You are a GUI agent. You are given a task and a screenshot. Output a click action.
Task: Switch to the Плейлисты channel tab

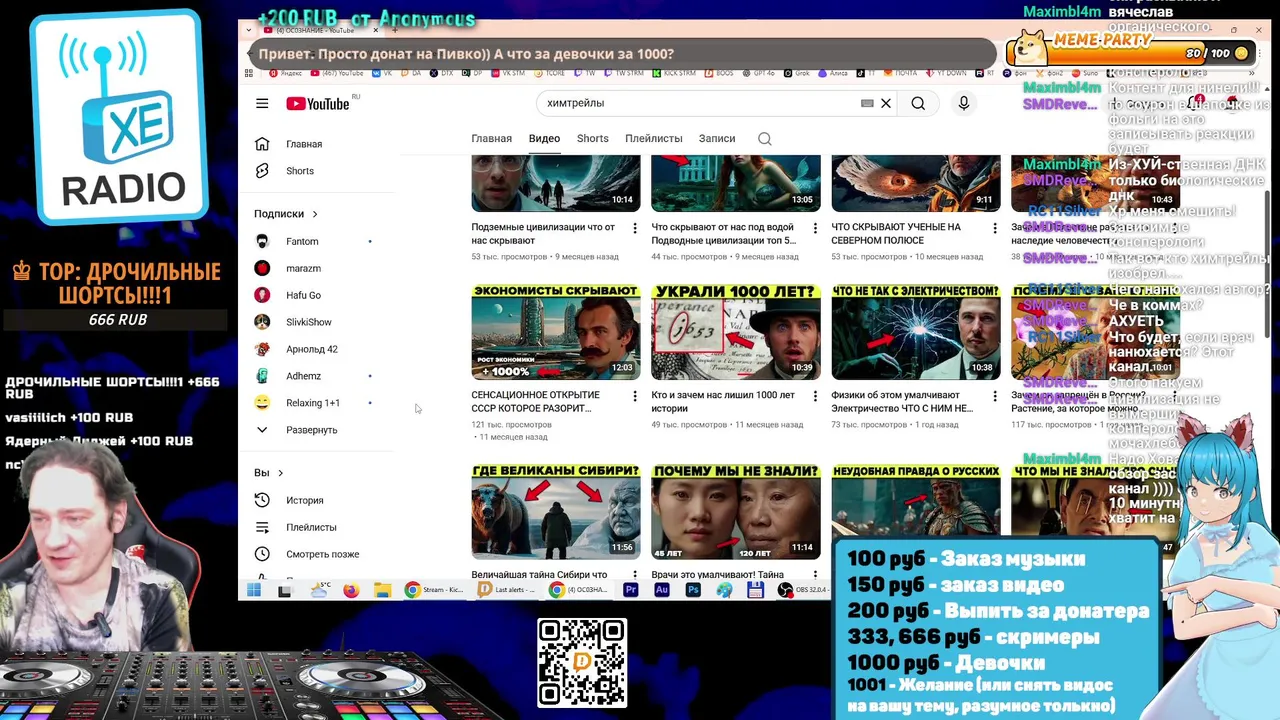click(x=654, y=139)
